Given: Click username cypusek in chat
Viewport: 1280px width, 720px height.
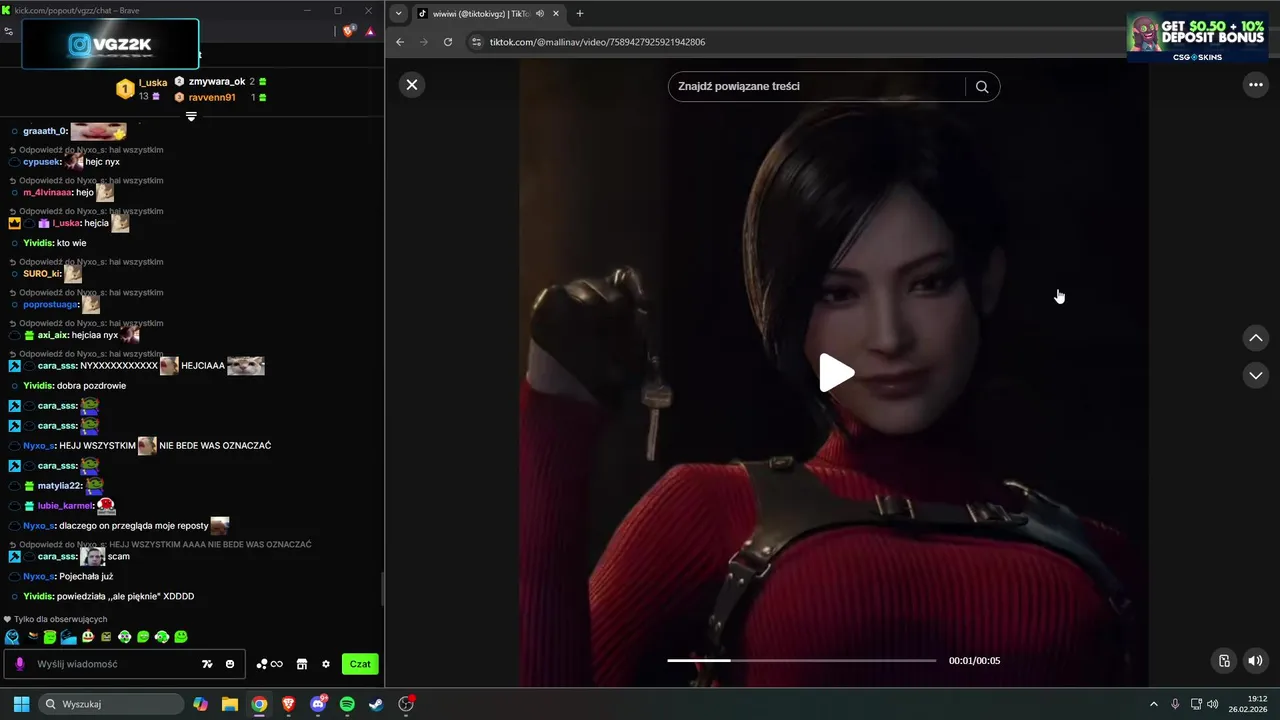Looking at the screenshot, I should click(x=42, y=162).
